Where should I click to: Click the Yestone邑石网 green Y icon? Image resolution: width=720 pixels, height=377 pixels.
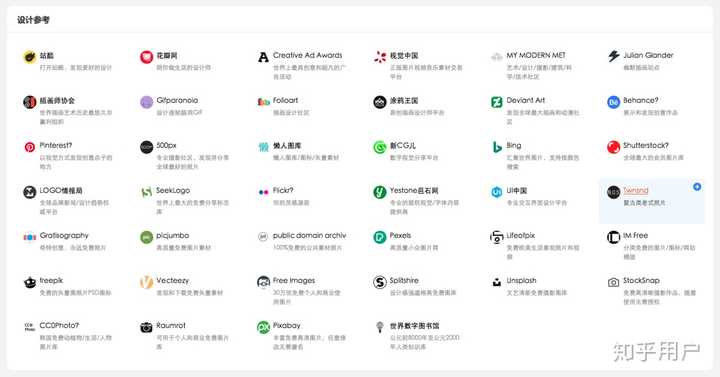coord(380,192)
